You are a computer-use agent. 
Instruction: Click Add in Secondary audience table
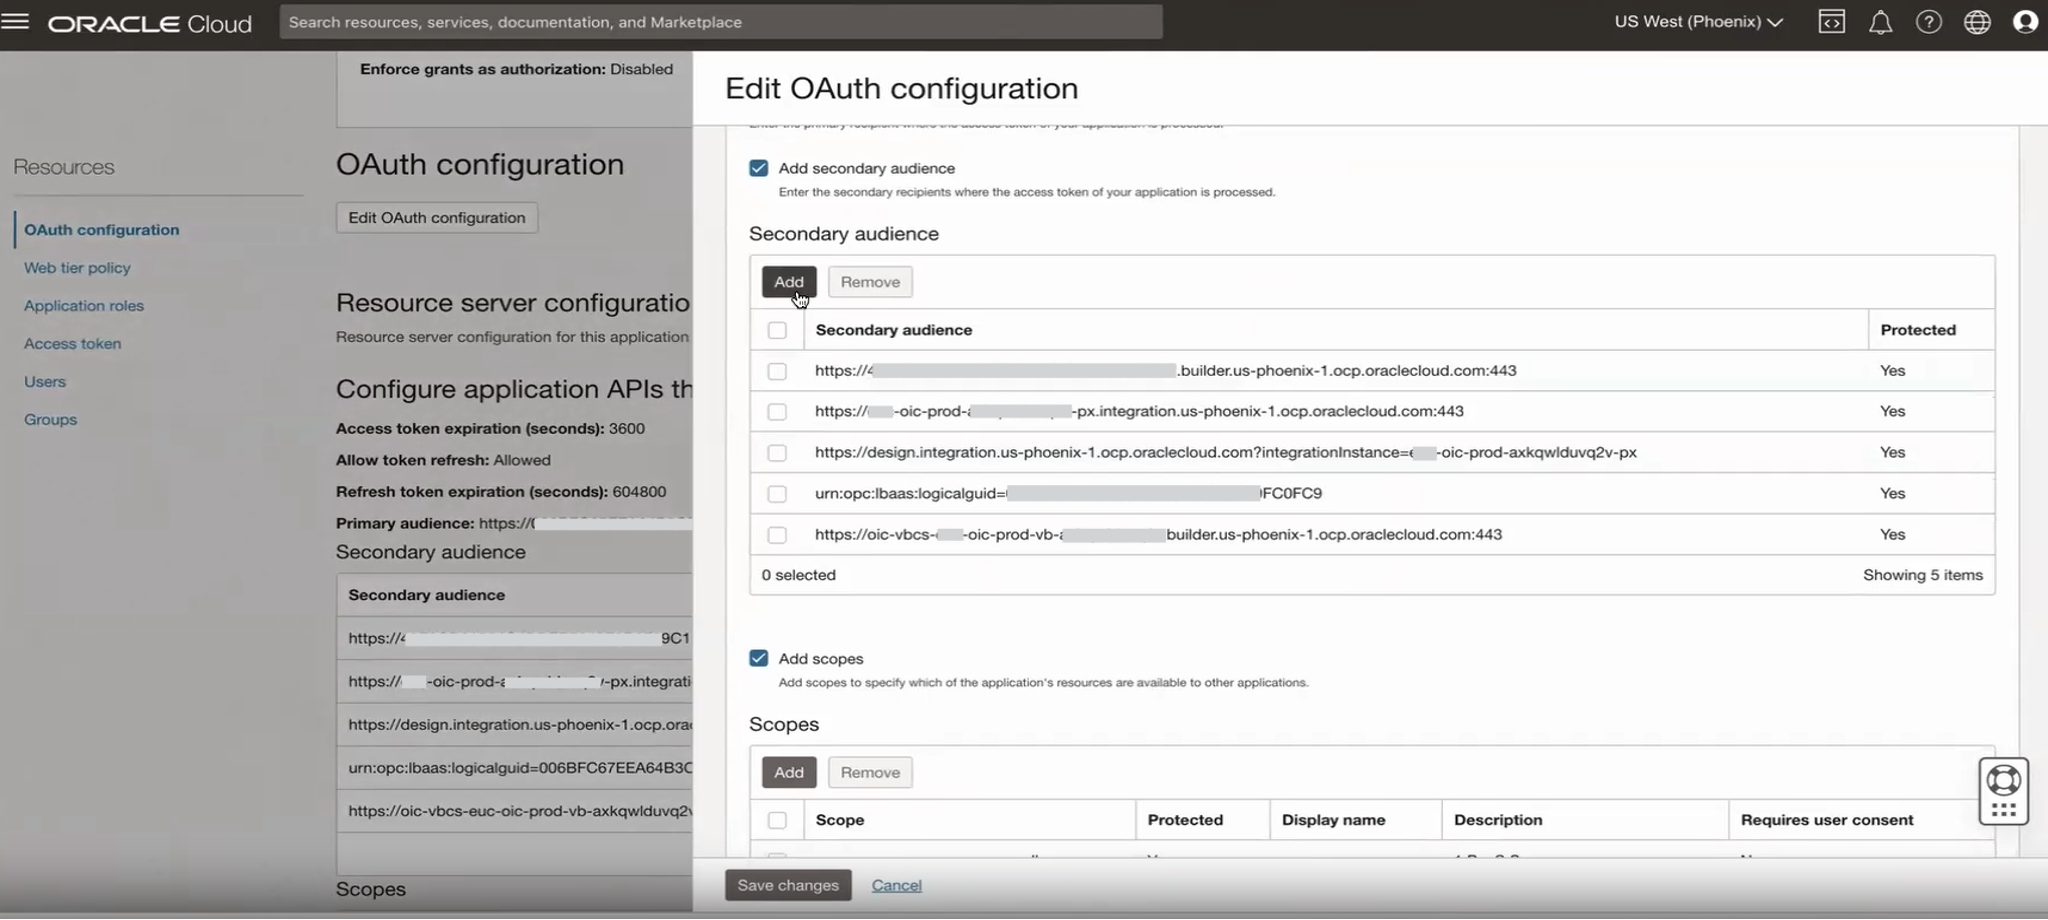[x=788, y=282]
